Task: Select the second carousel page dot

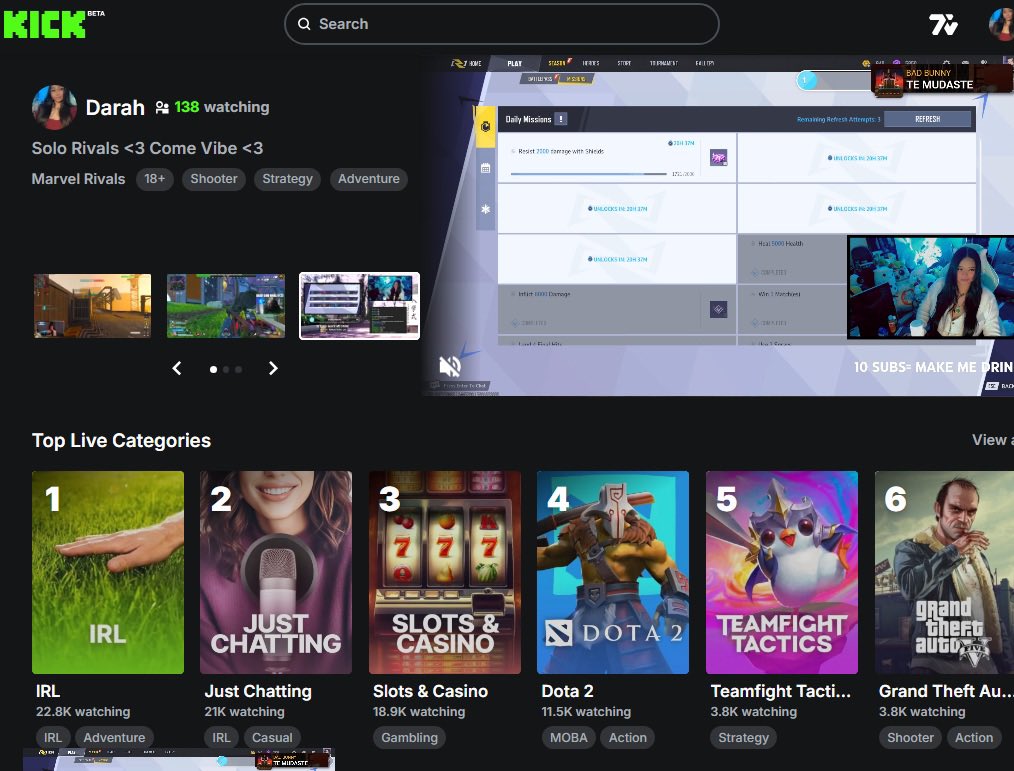Action: point(226,369)
